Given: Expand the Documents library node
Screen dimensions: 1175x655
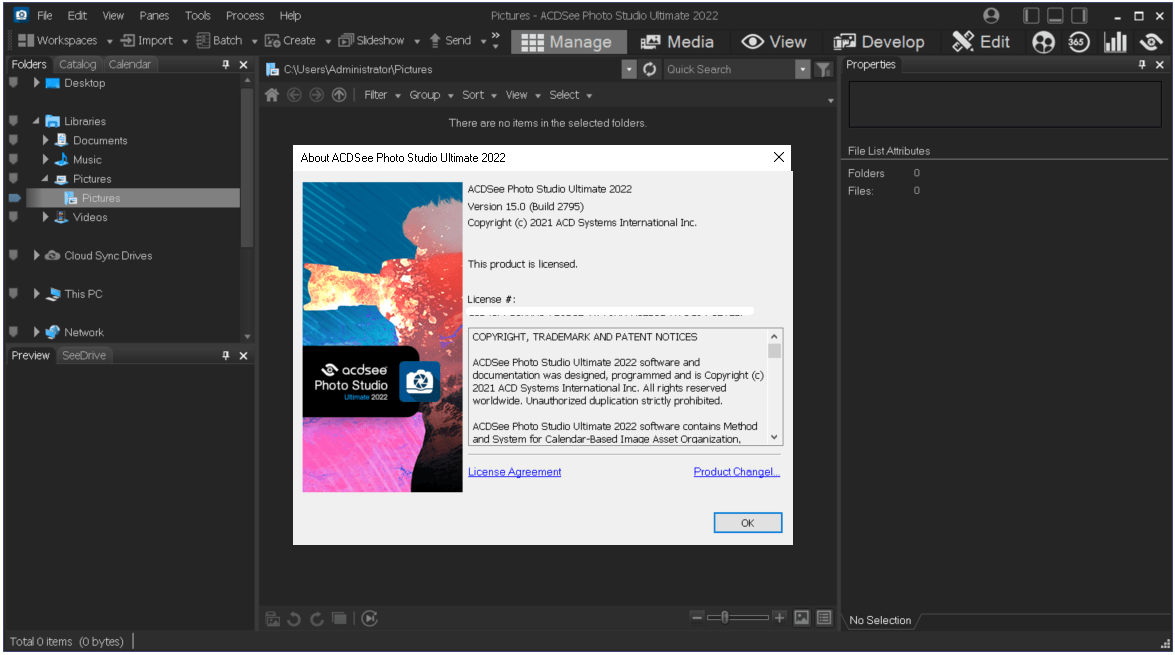Looking at the screenshot, I should pyautogui.click(x=45, y=140).
